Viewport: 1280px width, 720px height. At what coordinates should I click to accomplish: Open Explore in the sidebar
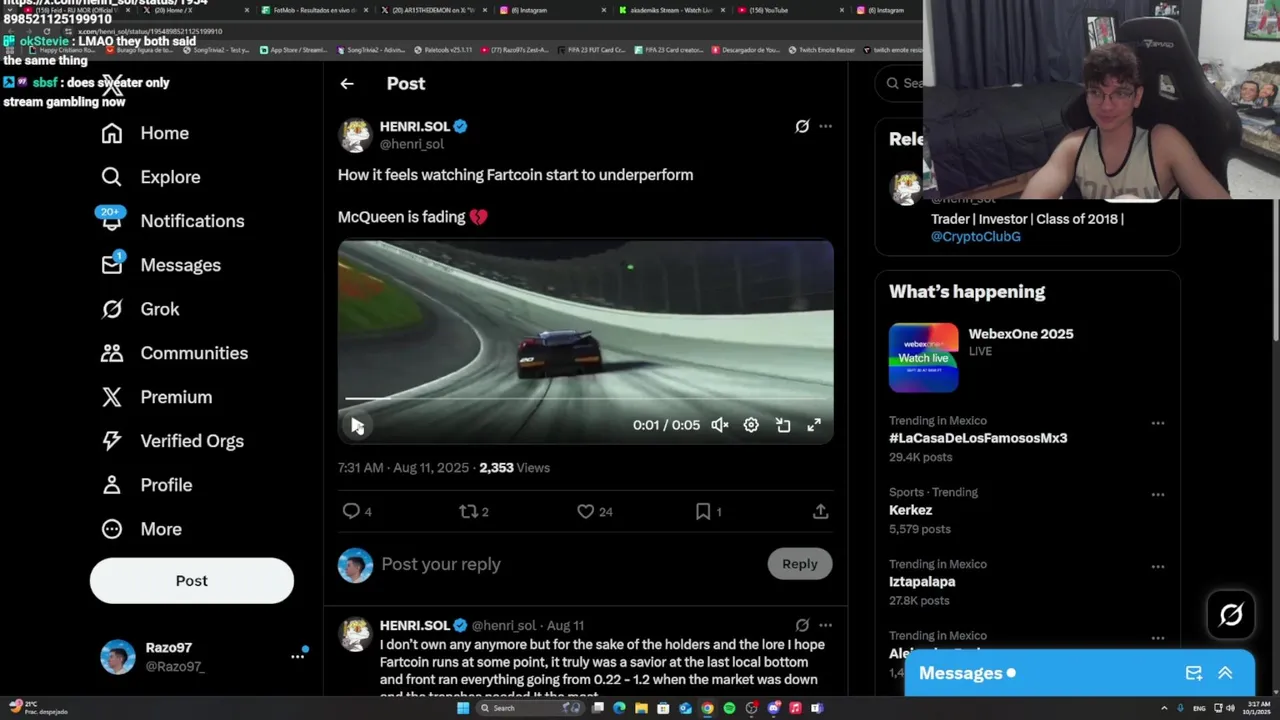tap(151, 177)
